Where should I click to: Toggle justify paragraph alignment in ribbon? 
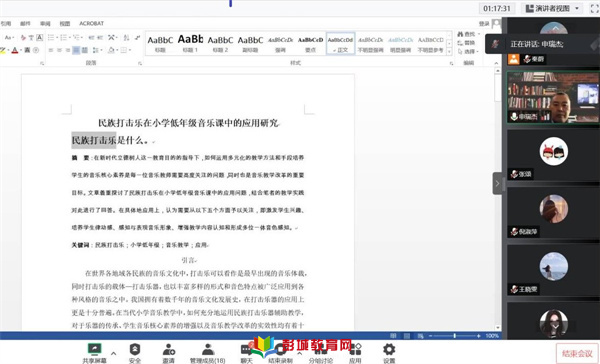coord(76,50)
